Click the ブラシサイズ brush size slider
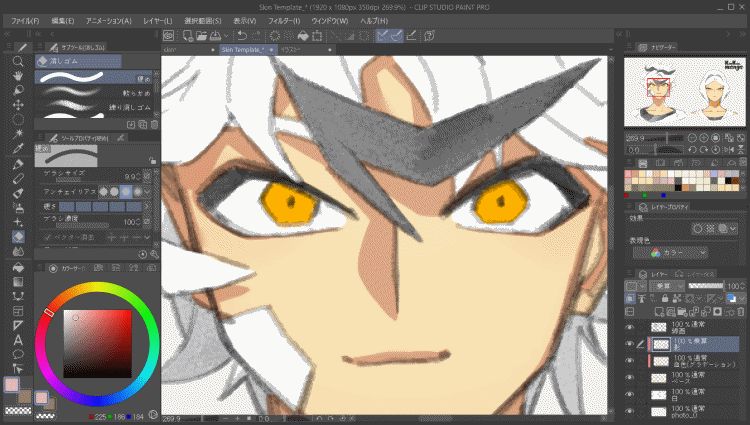Image resolution: width=750 pixels, height=425 pixels. (x=82, y=181)
